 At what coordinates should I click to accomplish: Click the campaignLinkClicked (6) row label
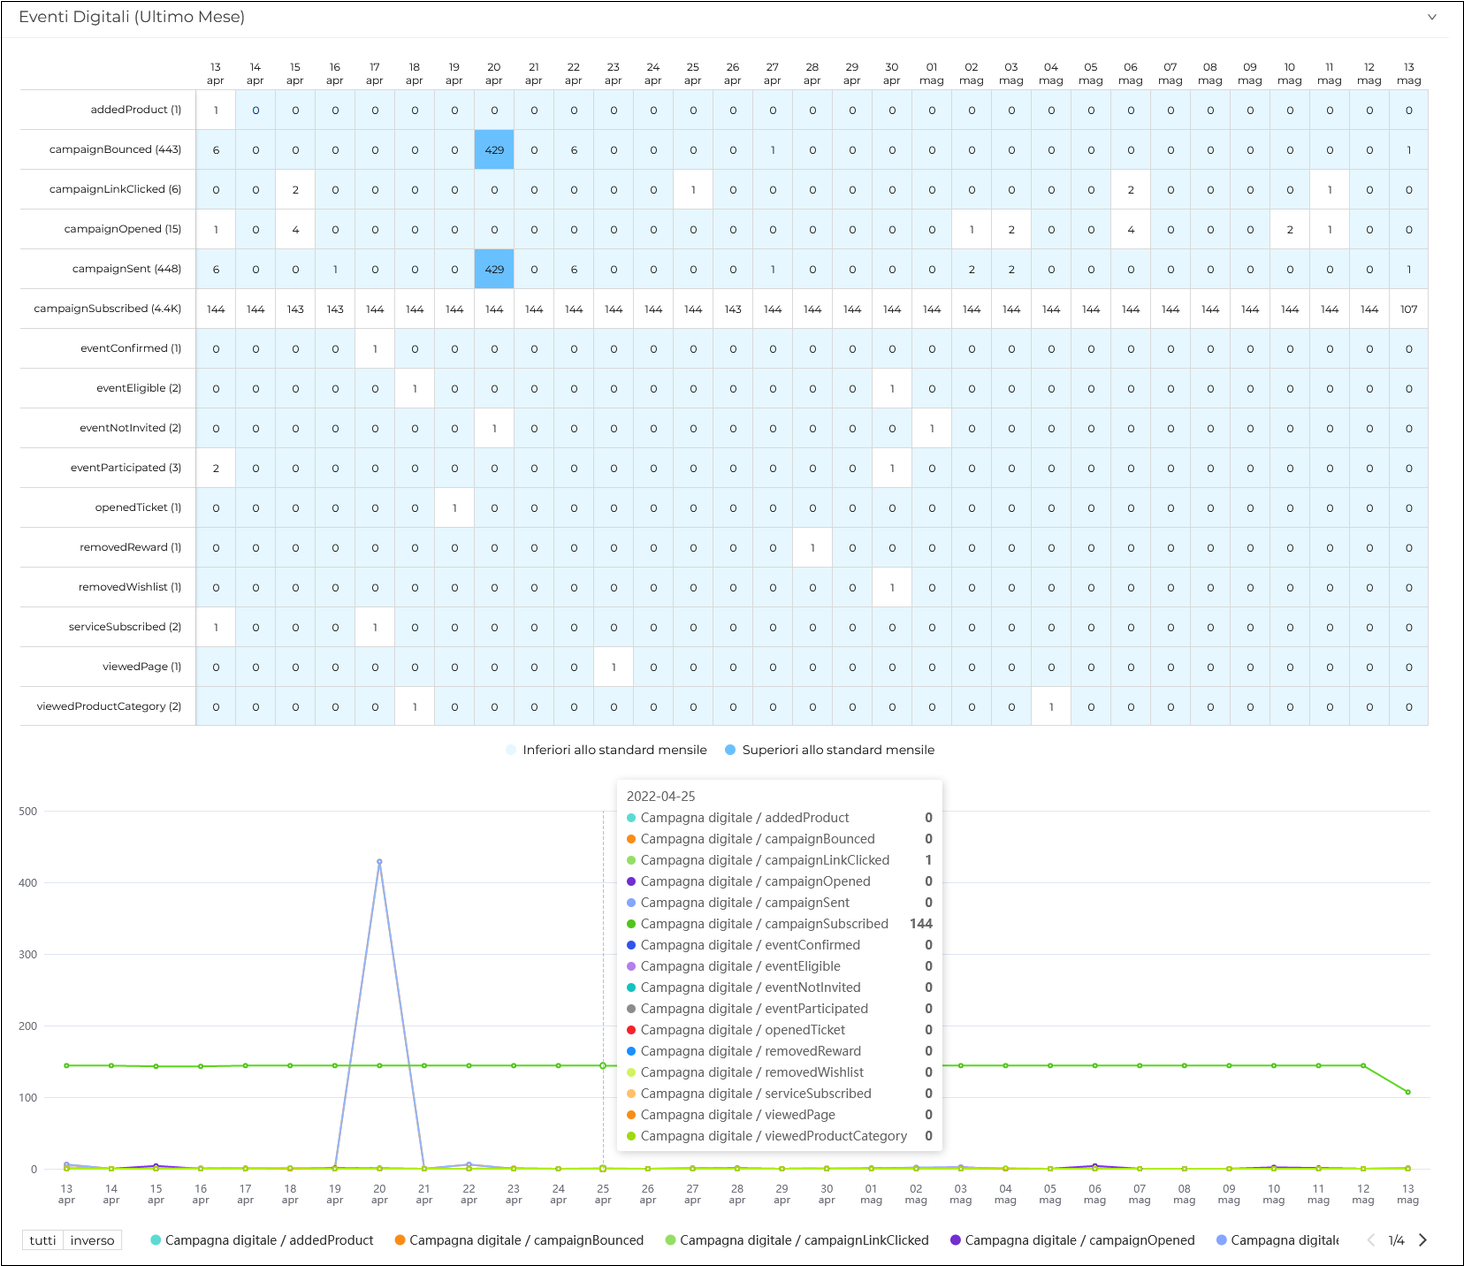coord(115,189)
